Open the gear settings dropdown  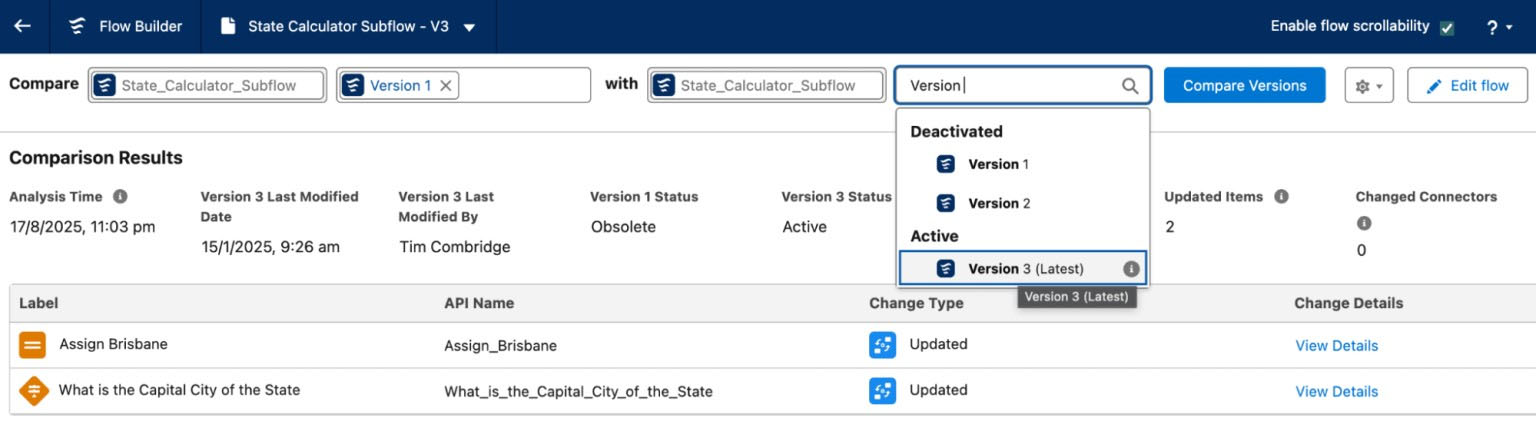(1368, 86)
